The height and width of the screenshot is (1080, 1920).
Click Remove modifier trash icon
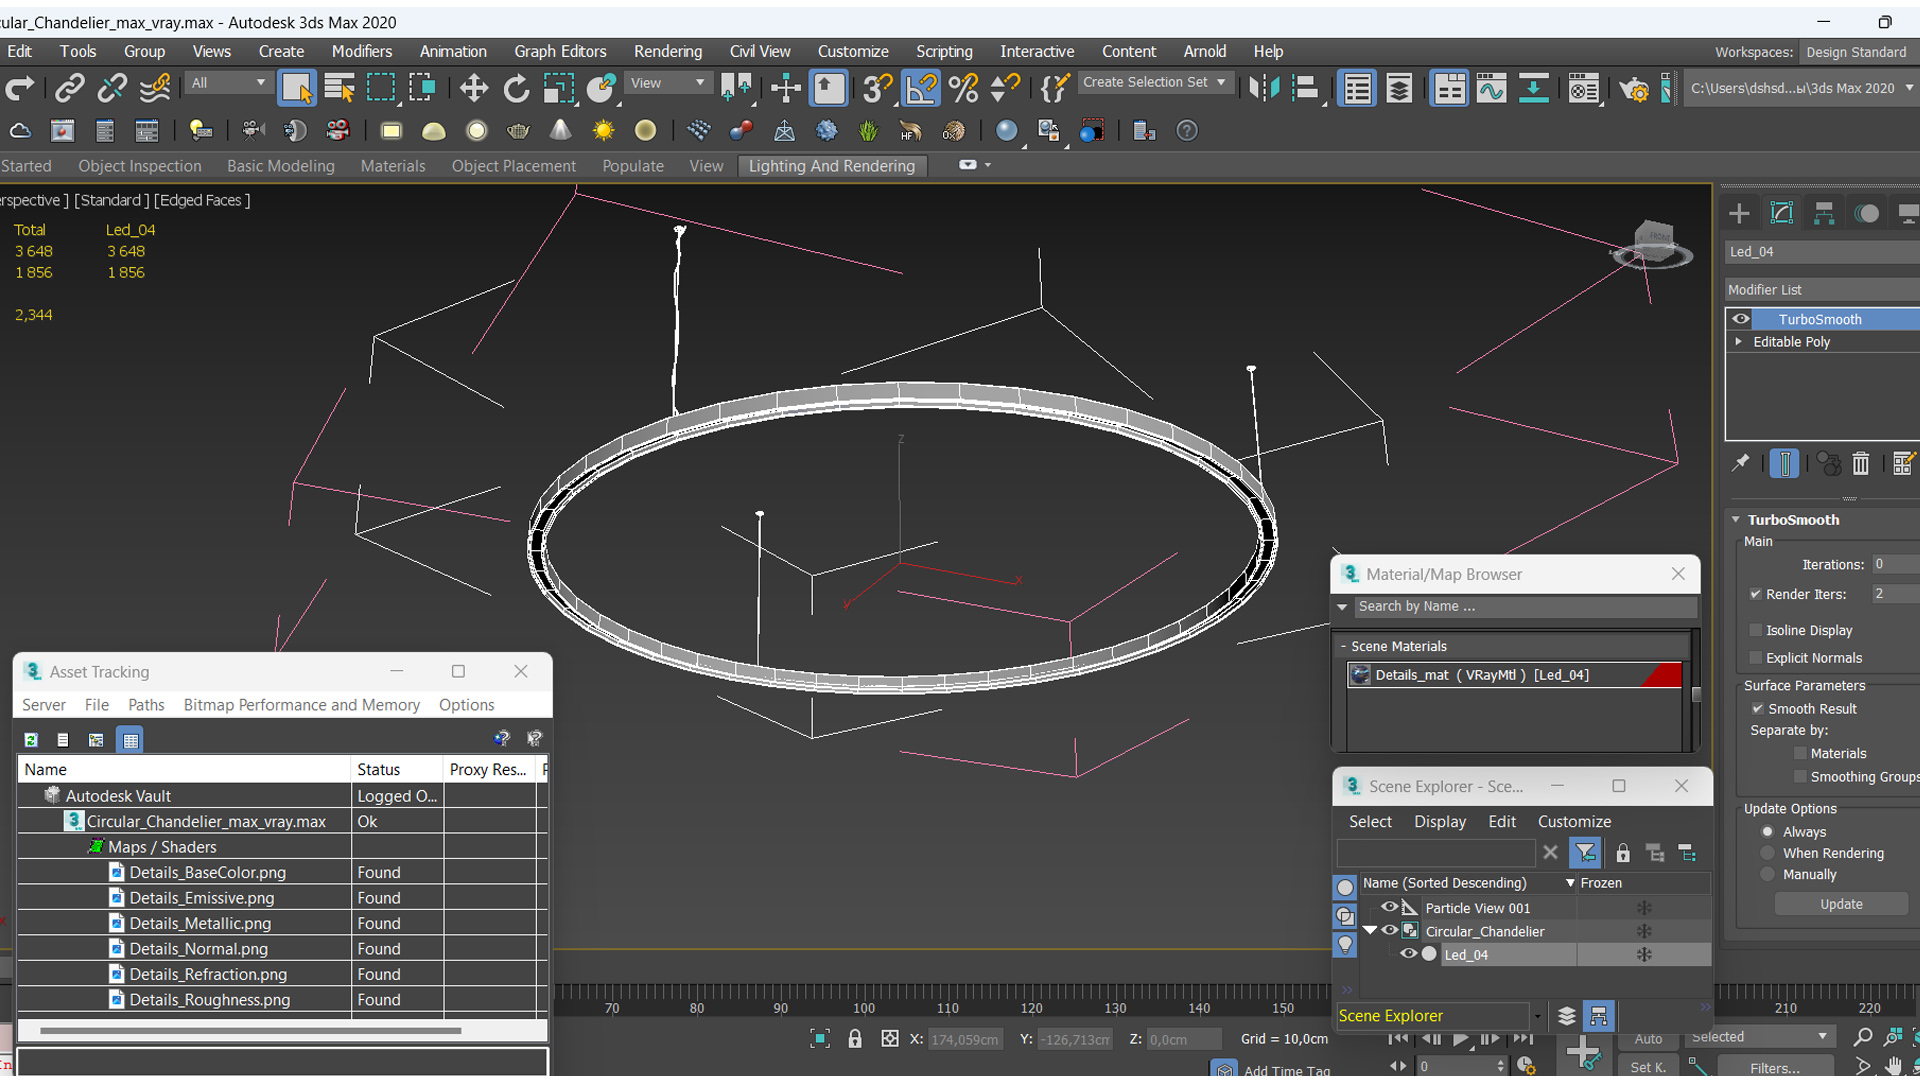click(1860, 463)
